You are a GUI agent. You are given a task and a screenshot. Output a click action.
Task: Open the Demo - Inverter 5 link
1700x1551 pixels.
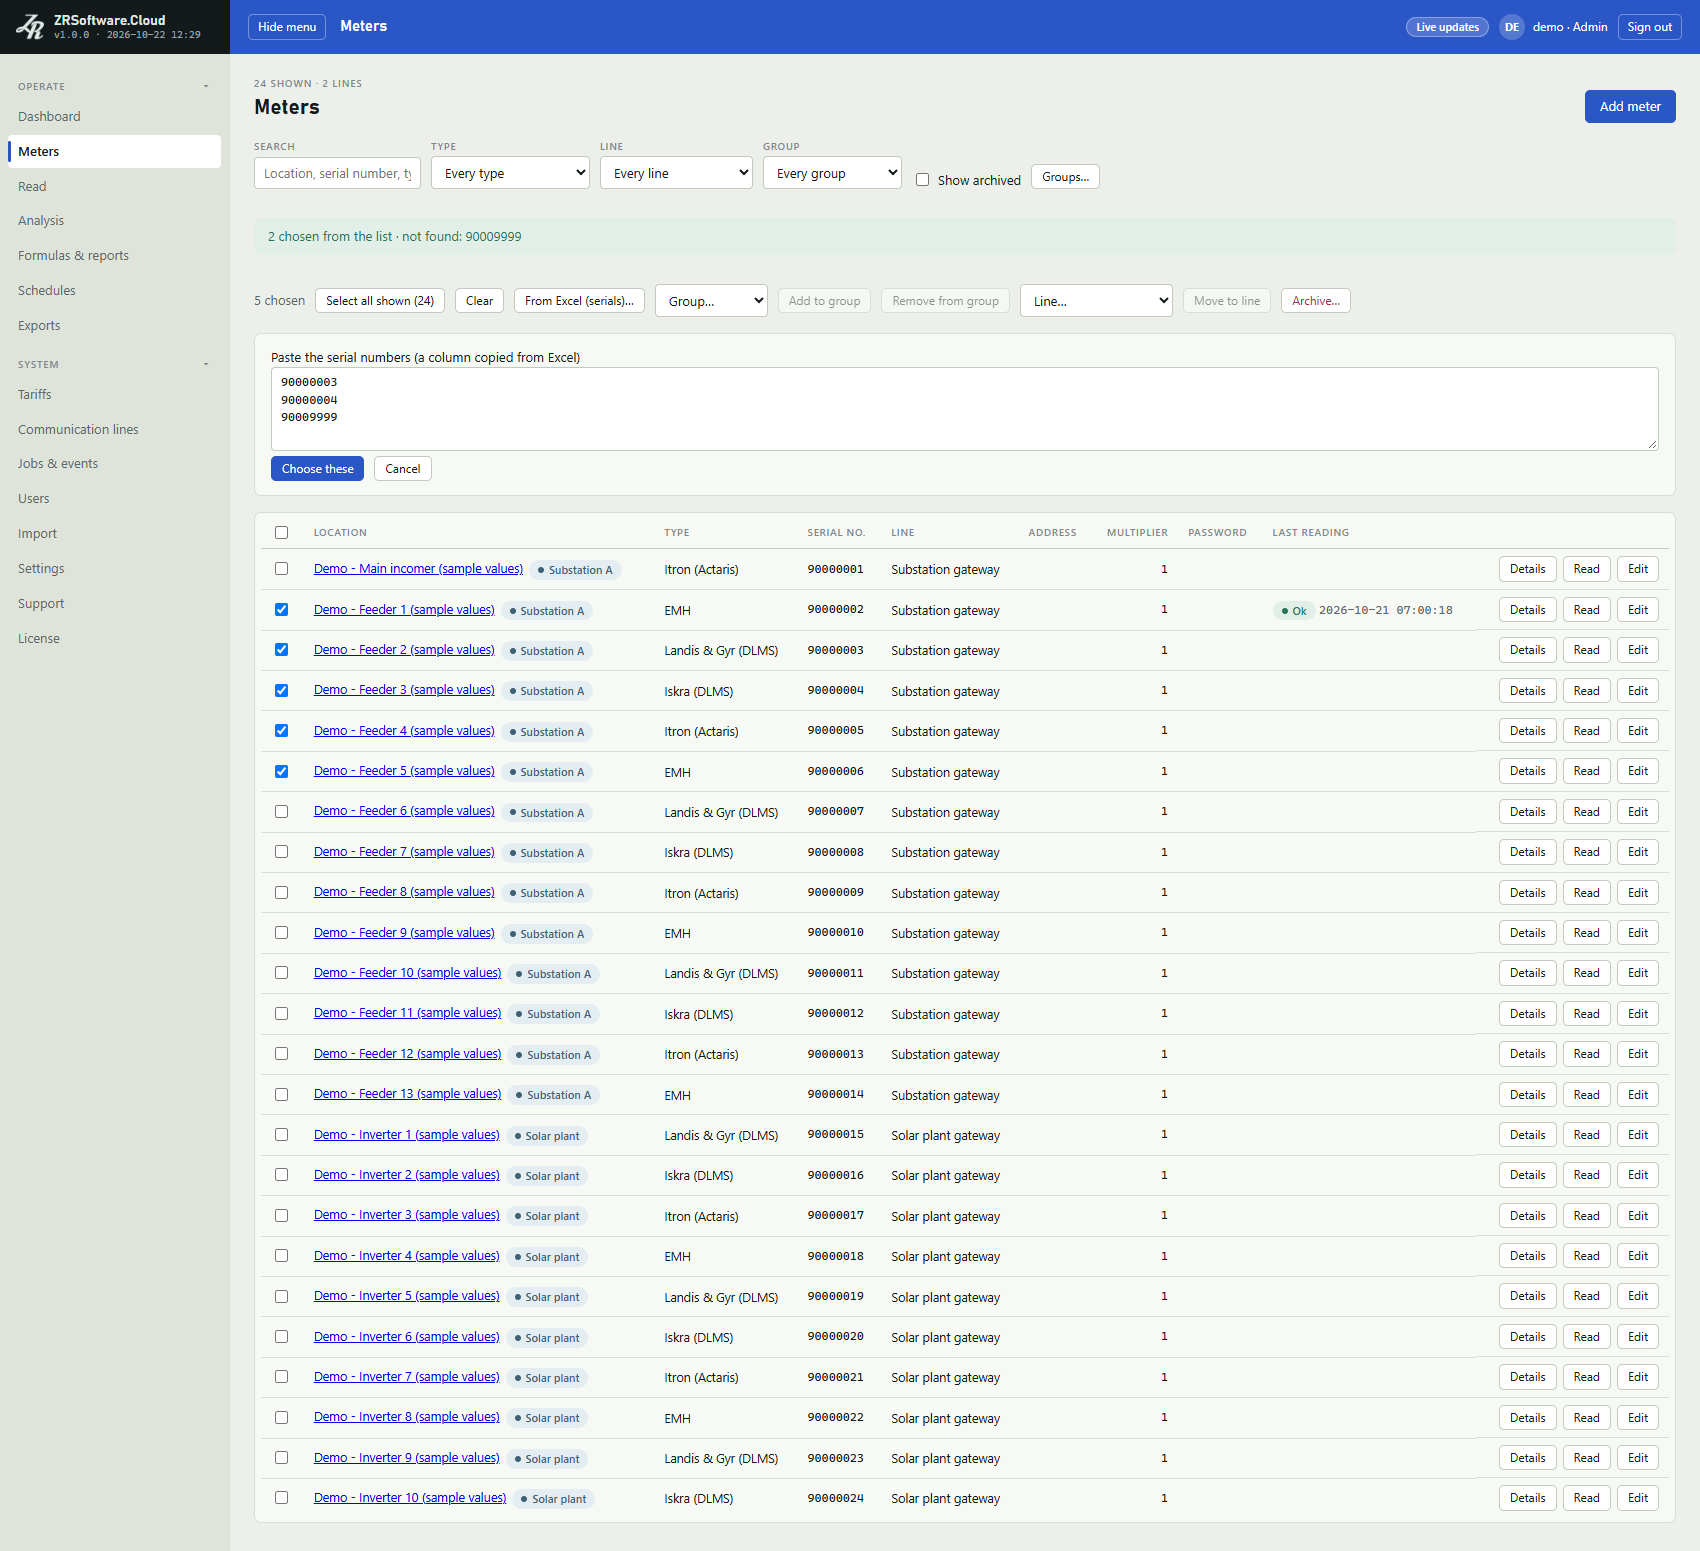406,1296
